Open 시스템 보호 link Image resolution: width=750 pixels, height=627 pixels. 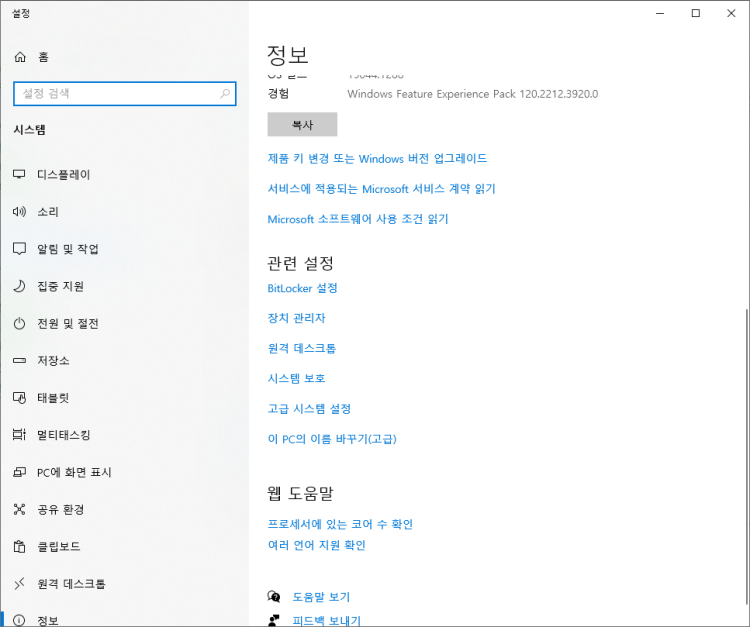(297, 378)
